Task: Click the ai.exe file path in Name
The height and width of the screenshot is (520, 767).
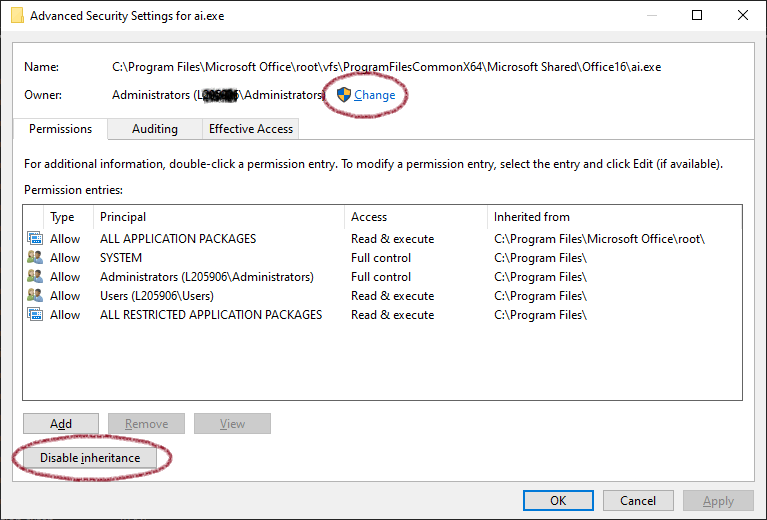Action: pyautogui.click(x=386, y=67)
